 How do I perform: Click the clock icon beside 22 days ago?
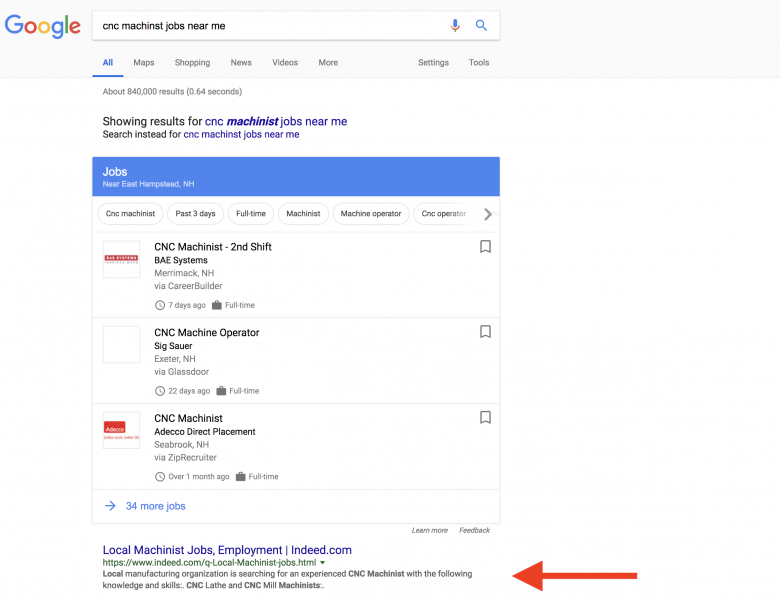(160, 391)
